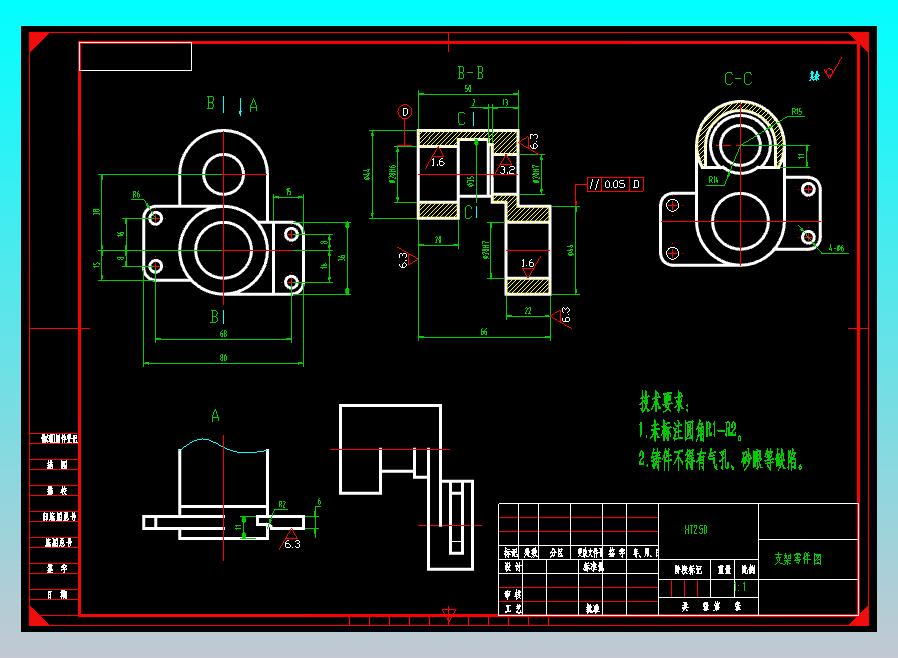
Task: Click the 旧底图总号 cell in left margin
Action: [x=59, y=517]
